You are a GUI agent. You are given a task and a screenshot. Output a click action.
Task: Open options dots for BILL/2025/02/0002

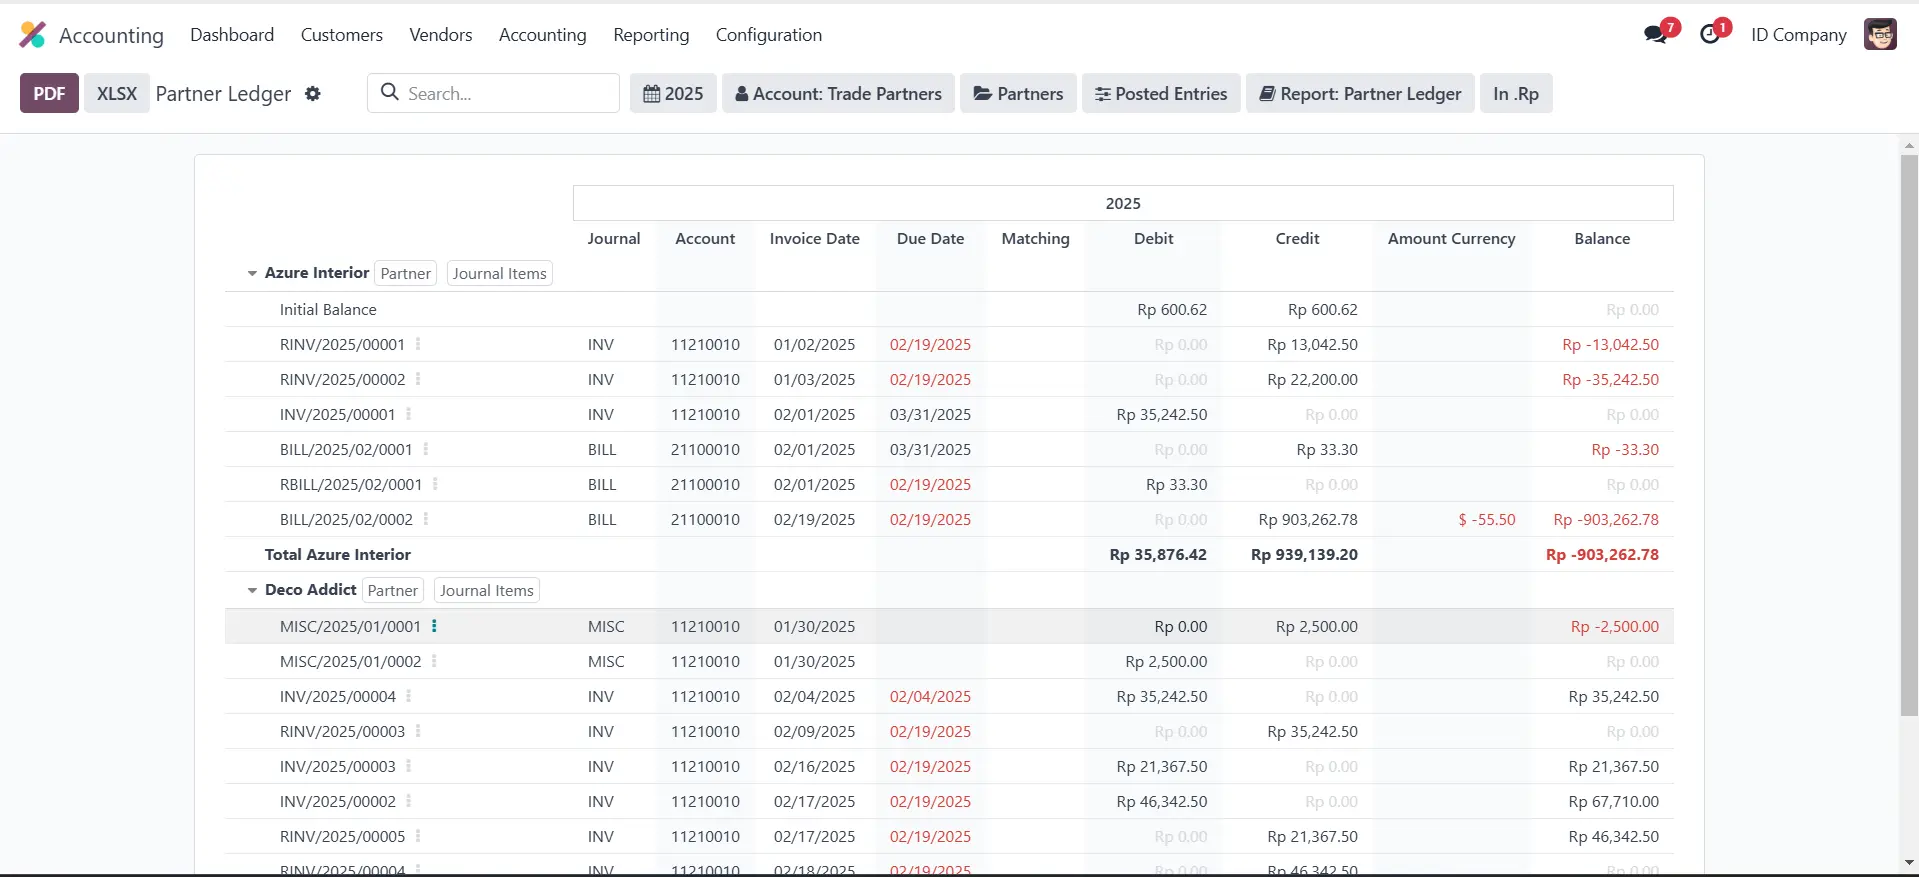point(426,519)
